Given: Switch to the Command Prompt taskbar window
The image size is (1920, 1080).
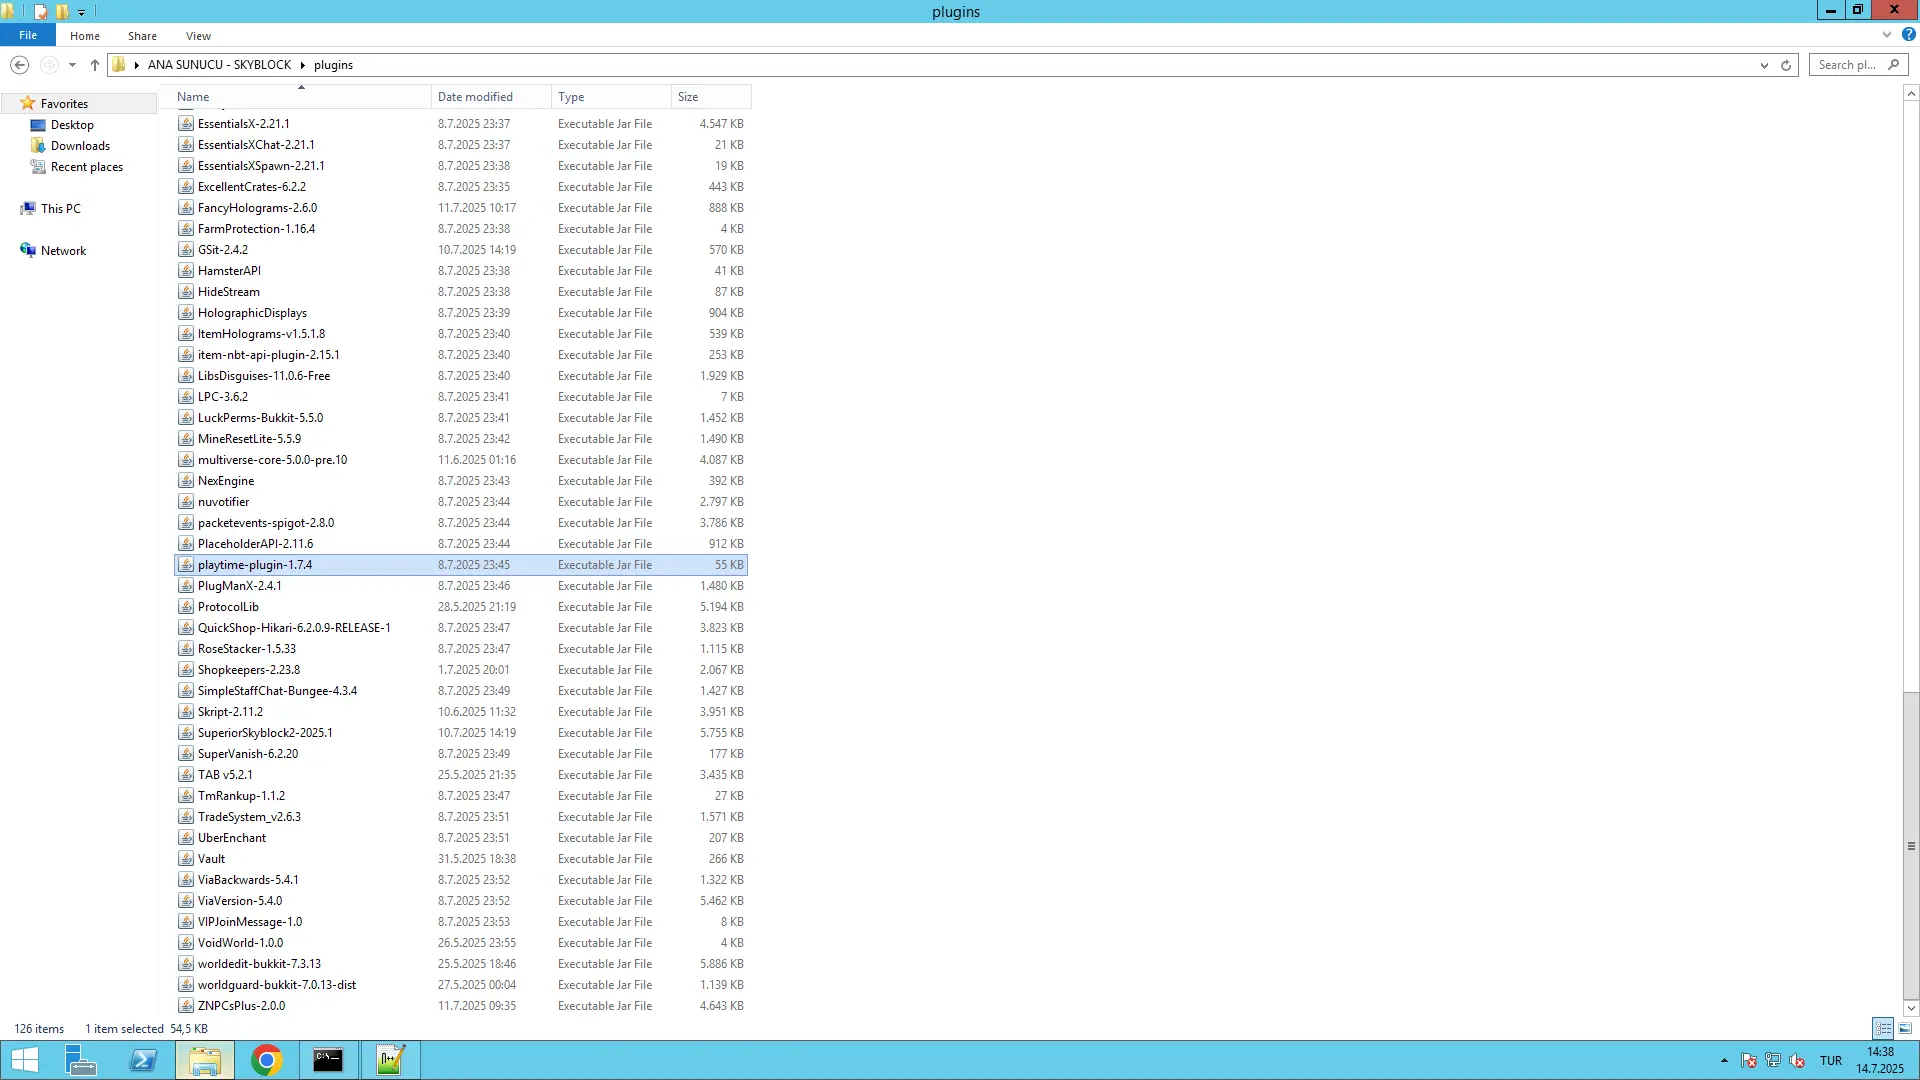Looking at the screenshot, I should click(328, 1060).
